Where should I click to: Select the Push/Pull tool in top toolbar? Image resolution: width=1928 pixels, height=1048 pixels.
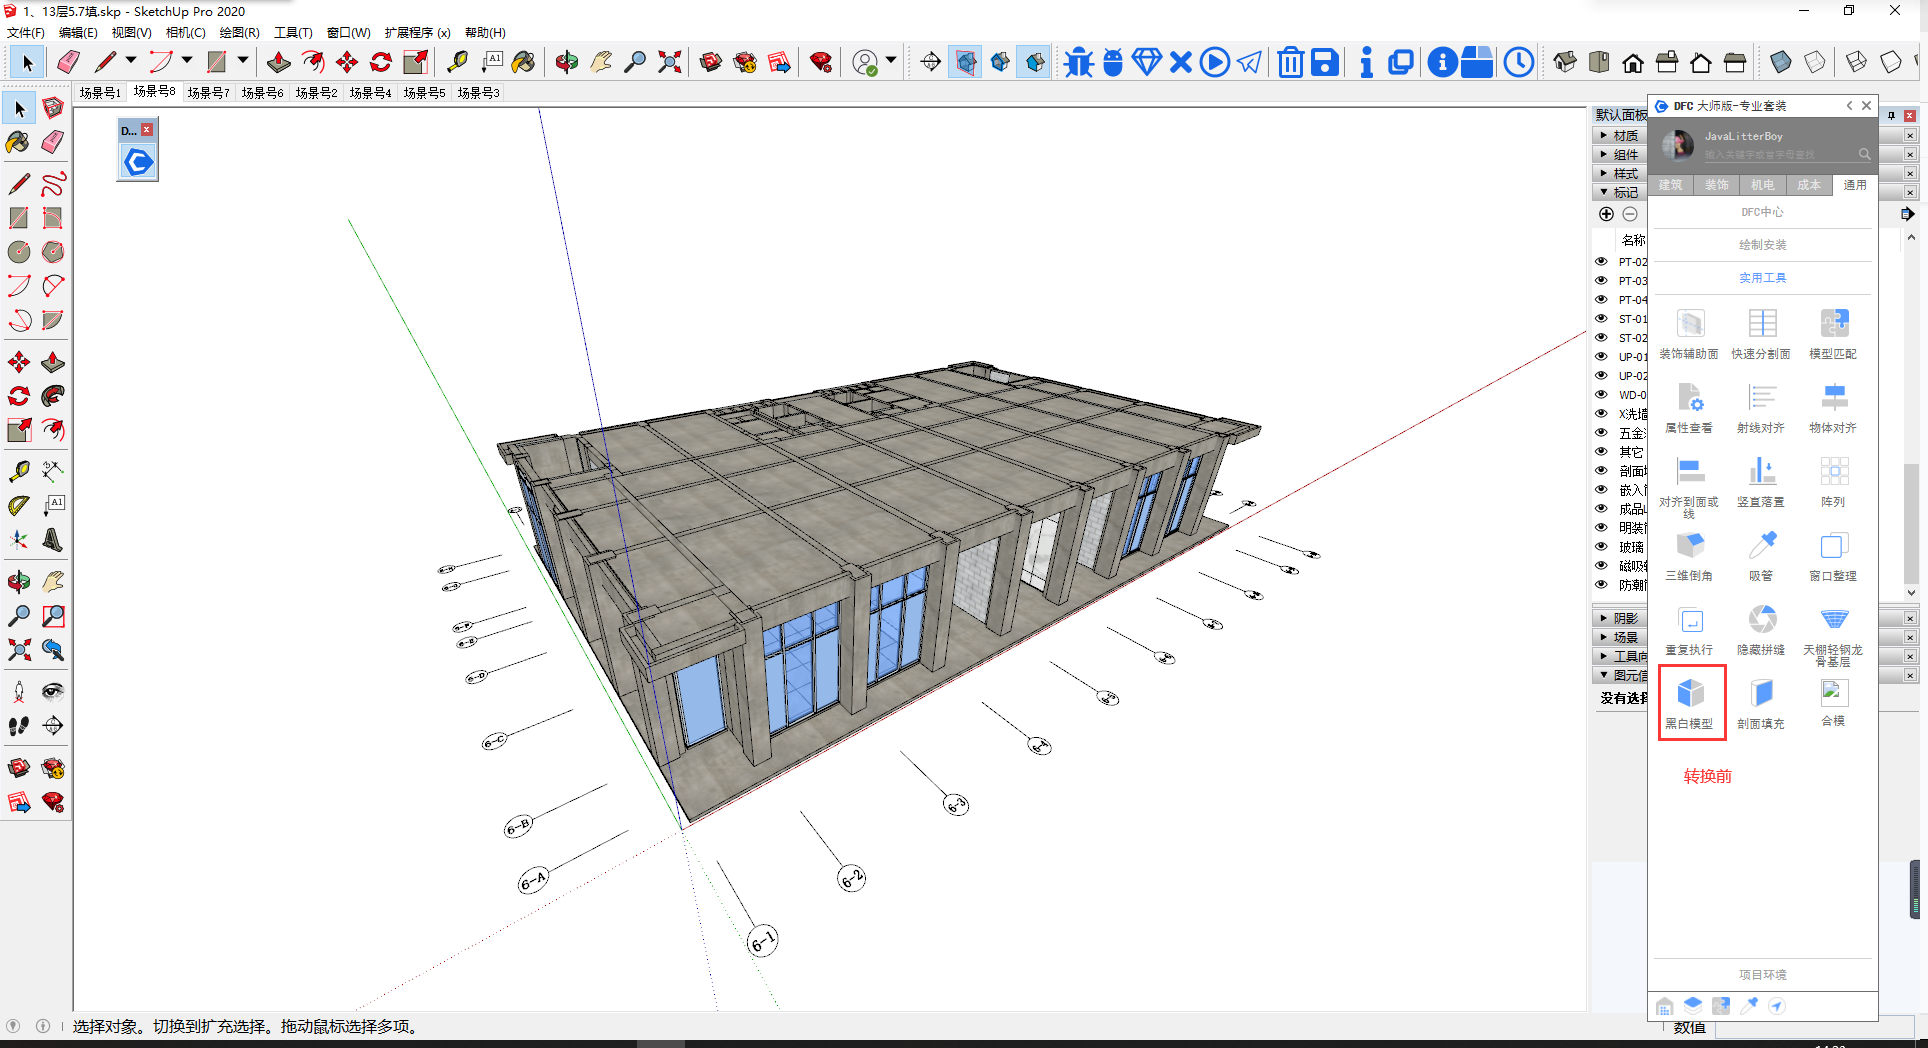(278, 63)
